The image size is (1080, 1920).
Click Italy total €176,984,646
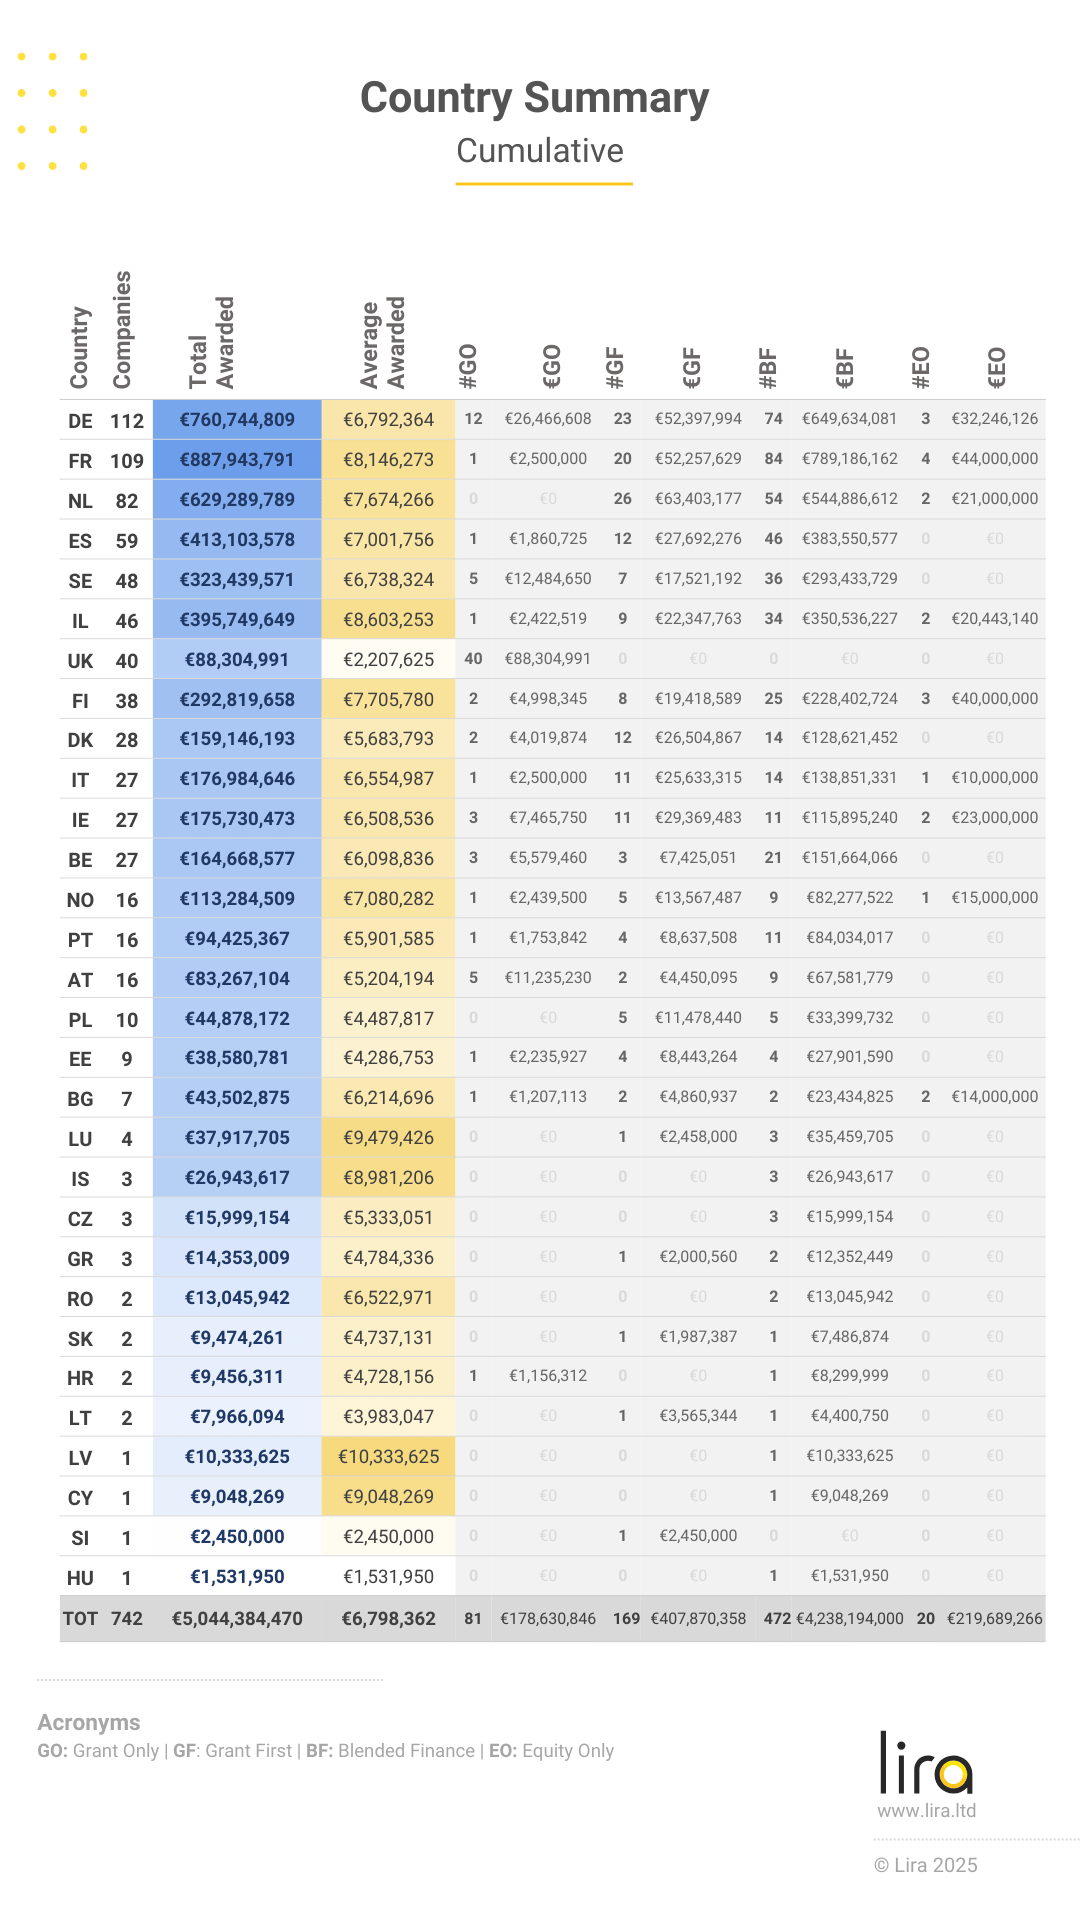pos(237,779)
